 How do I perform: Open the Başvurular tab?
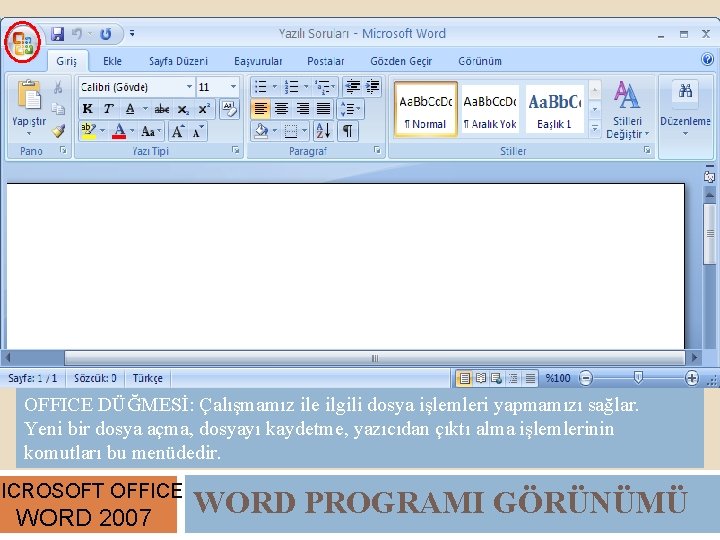click(x=258, y=61)
